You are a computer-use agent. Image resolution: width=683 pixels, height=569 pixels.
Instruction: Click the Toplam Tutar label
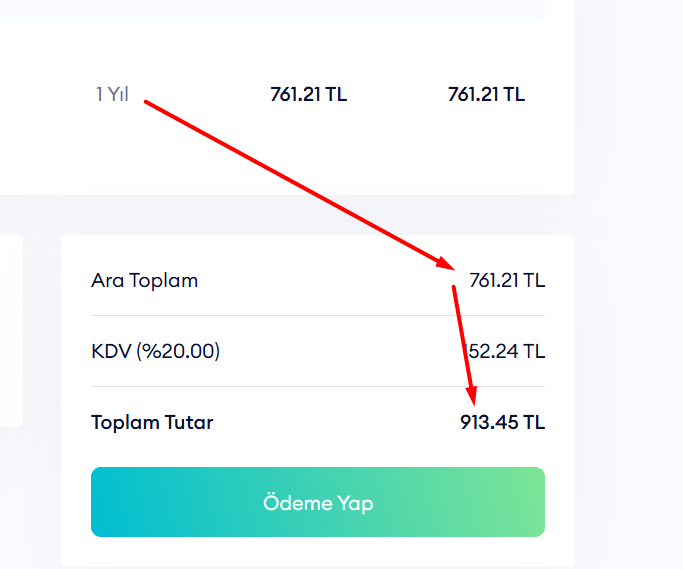[152, 422]
